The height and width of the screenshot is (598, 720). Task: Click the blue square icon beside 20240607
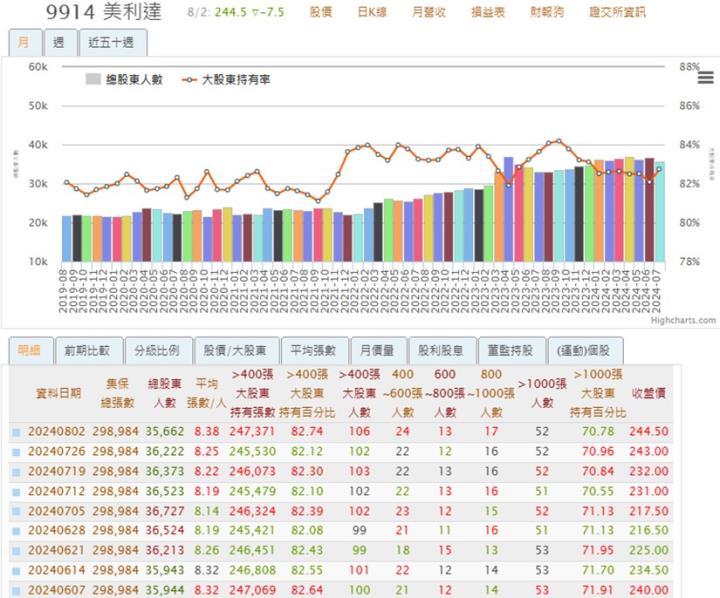tap(16, 591)
